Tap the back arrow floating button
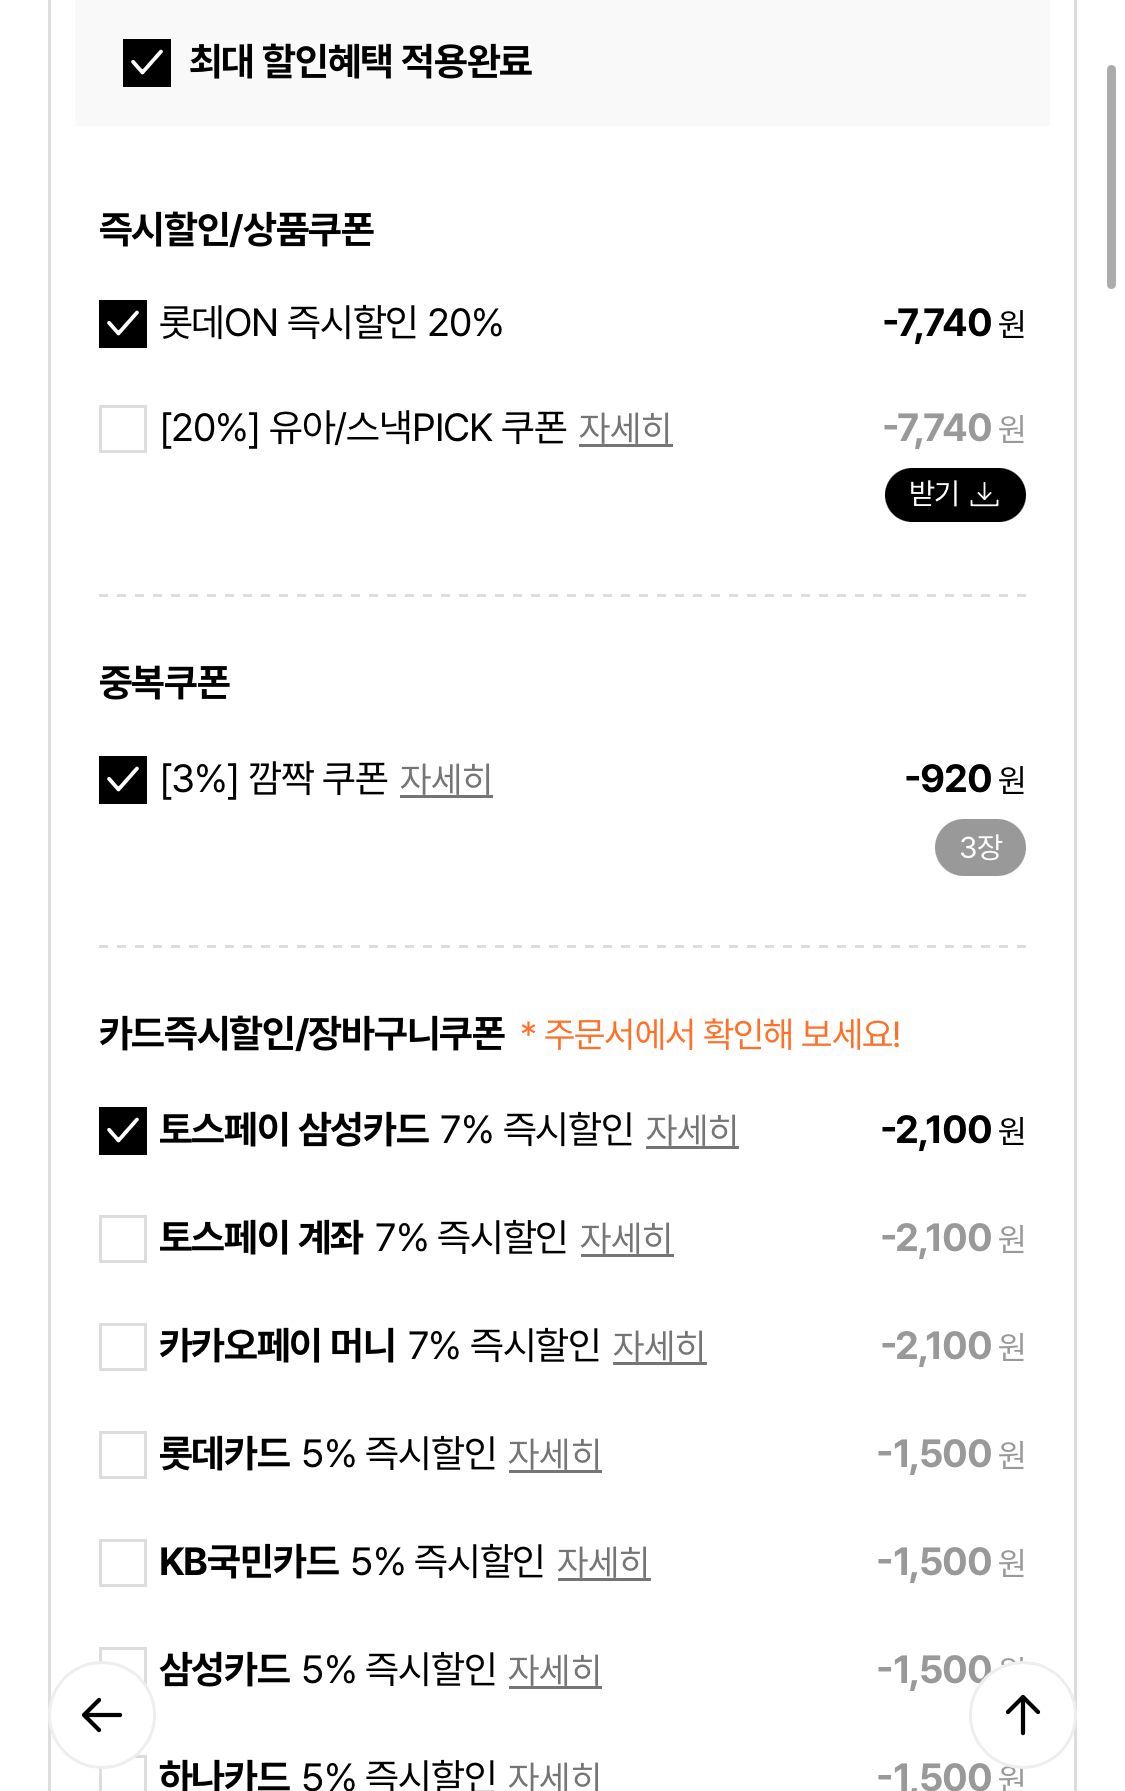Screen dimensions: 1125x1791 (x=102, y=1714)
